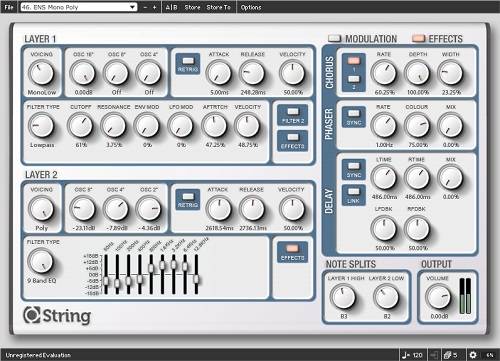Screen dimensions: 500x361
Task: Click the Delay LTime knob
Action: coord(384,178)
